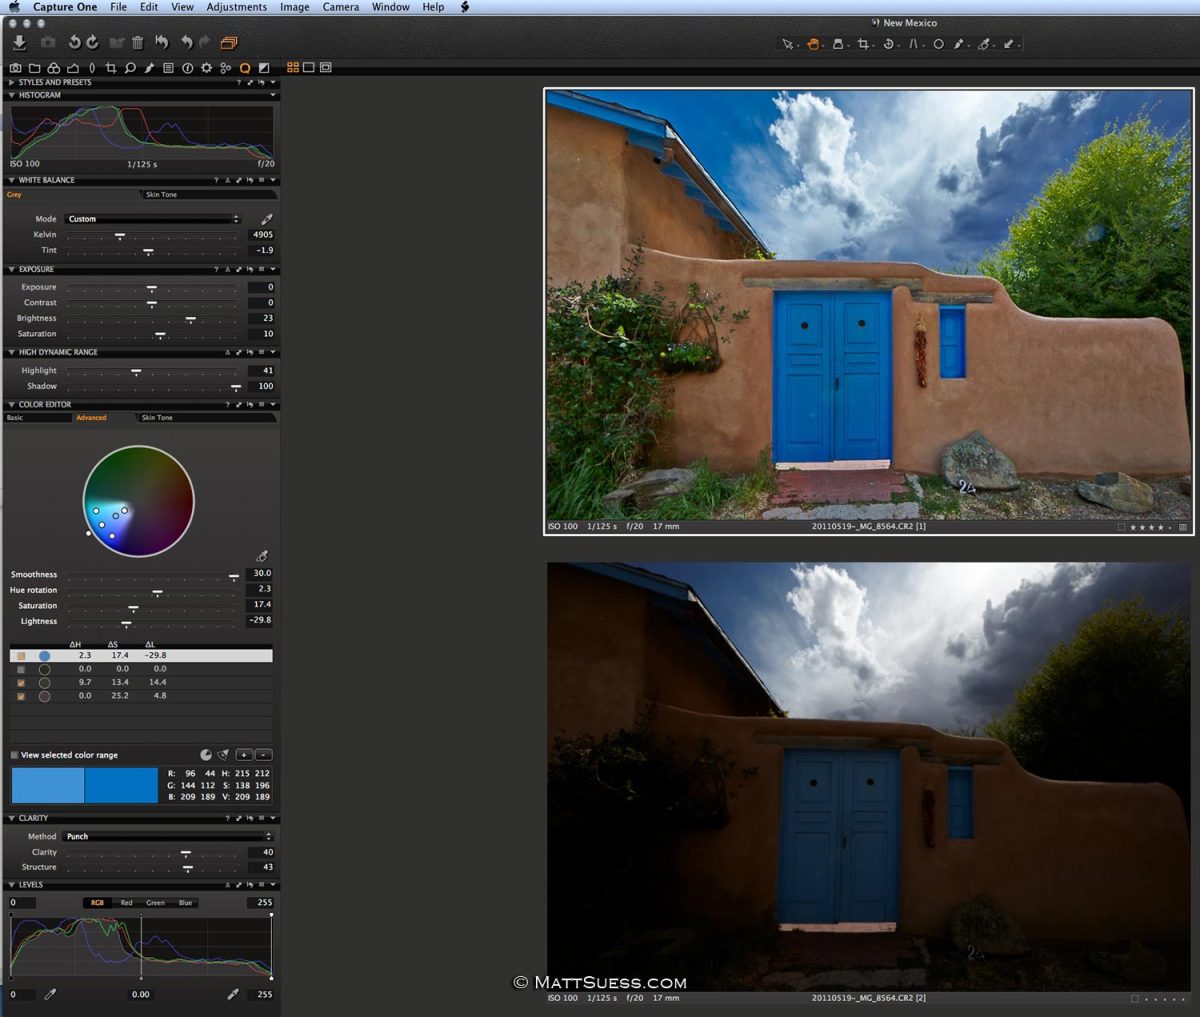
Task: Click the Import images download icon
Action: coord(19,43)
